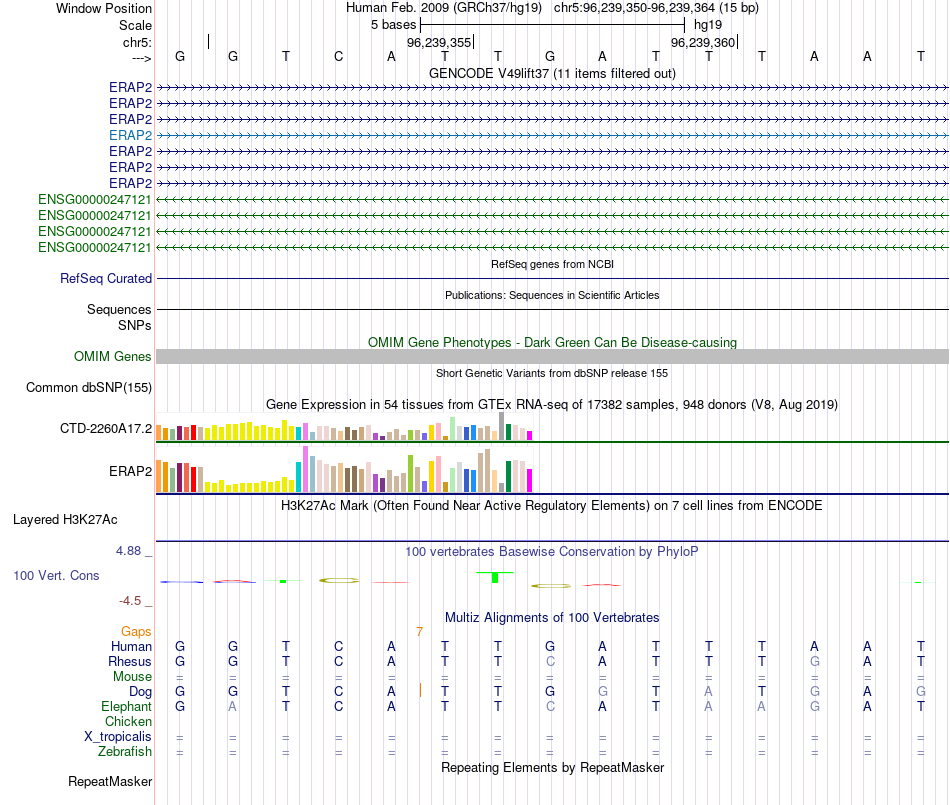
Task: Open 100 vertebrates Basewise Conservation by PhyloP title
Action: [552, 551]
